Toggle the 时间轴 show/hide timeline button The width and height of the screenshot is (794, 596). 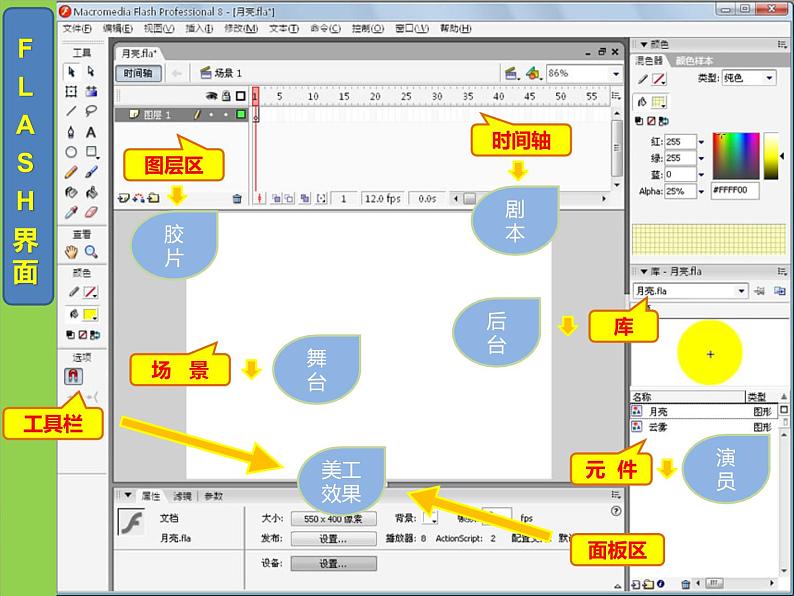tap(139, 73)
